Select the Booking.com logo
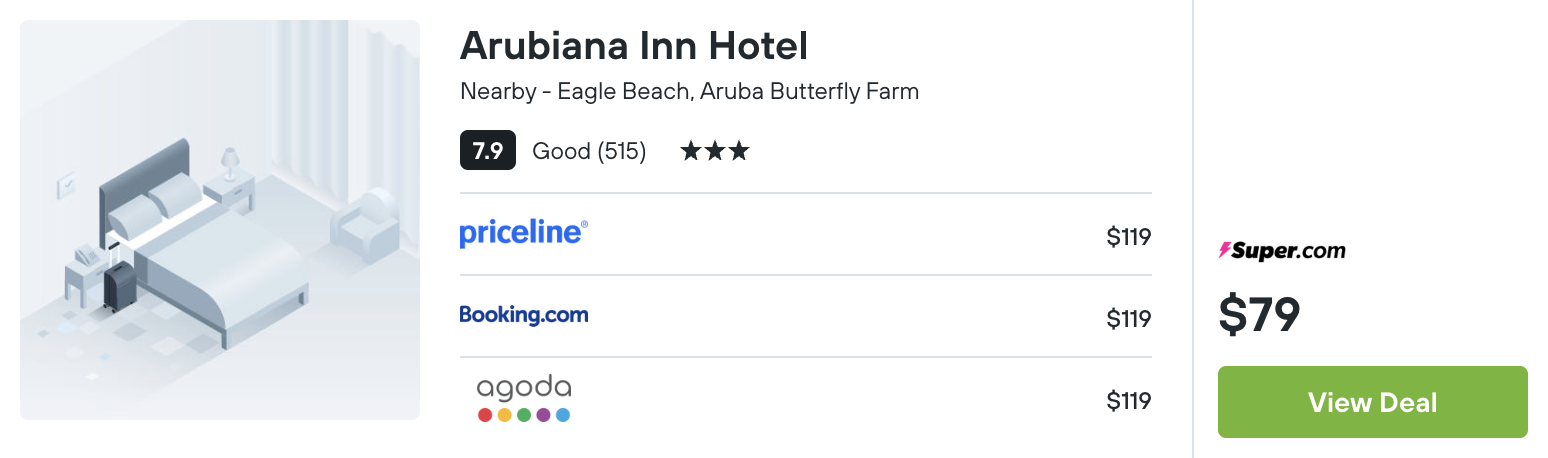 523,315
